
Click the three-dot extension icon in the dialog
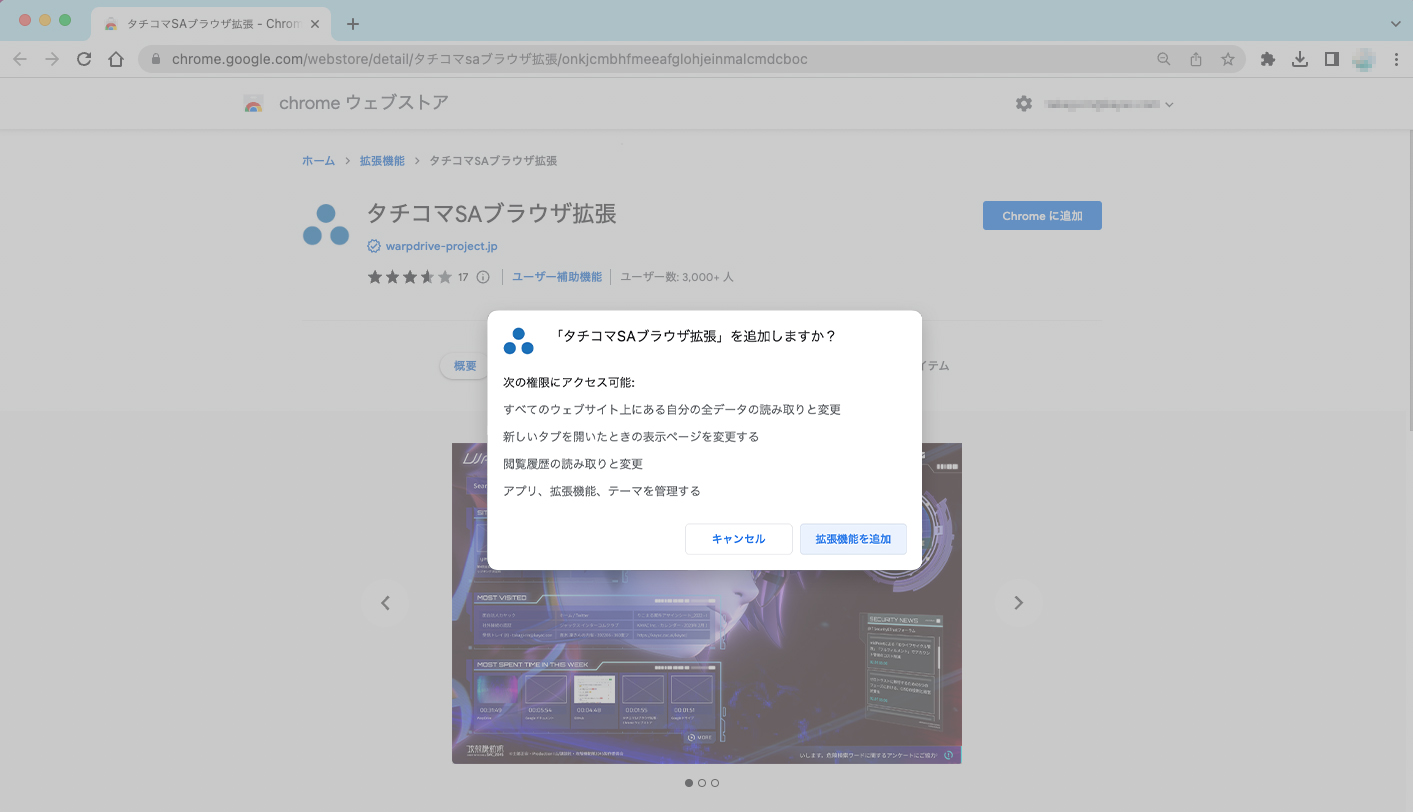coord(518,341)
